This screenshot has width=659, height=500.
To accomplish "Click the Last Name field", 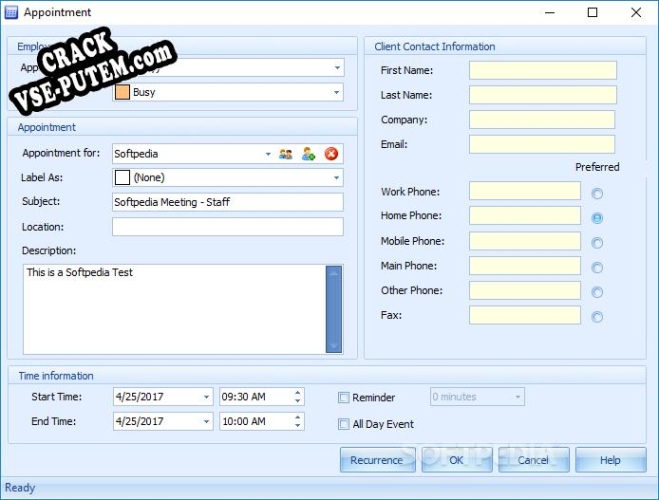I will [x=543, y=95].
